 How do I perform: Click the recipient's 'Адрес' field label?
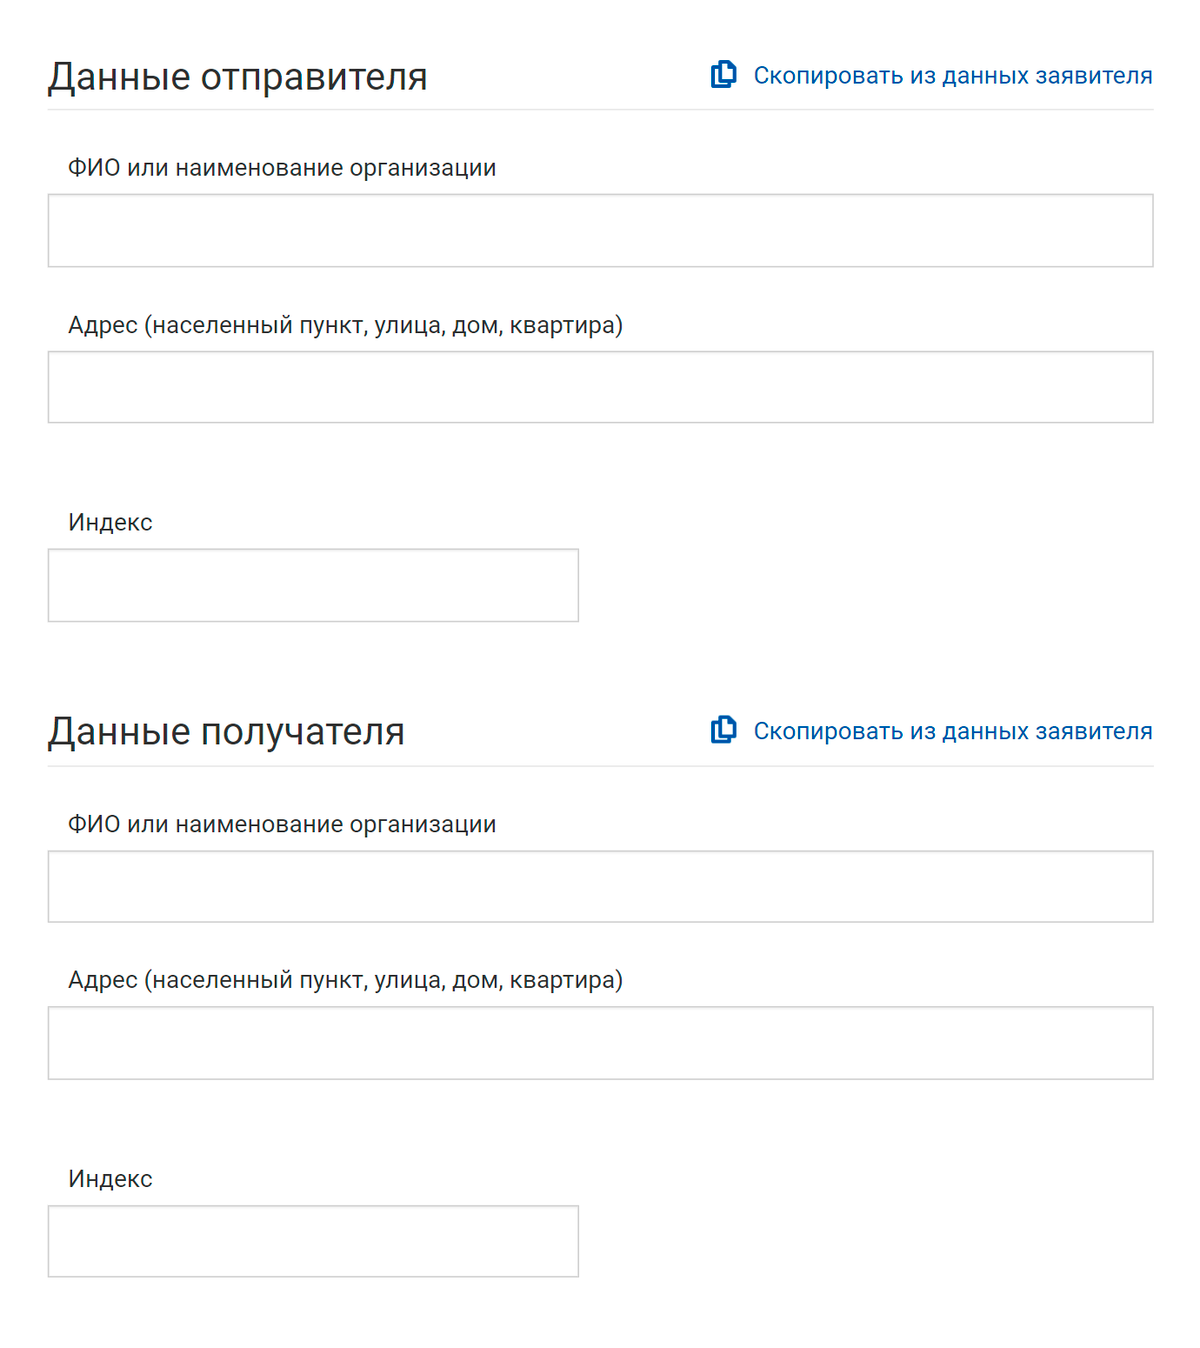point(345,980)
